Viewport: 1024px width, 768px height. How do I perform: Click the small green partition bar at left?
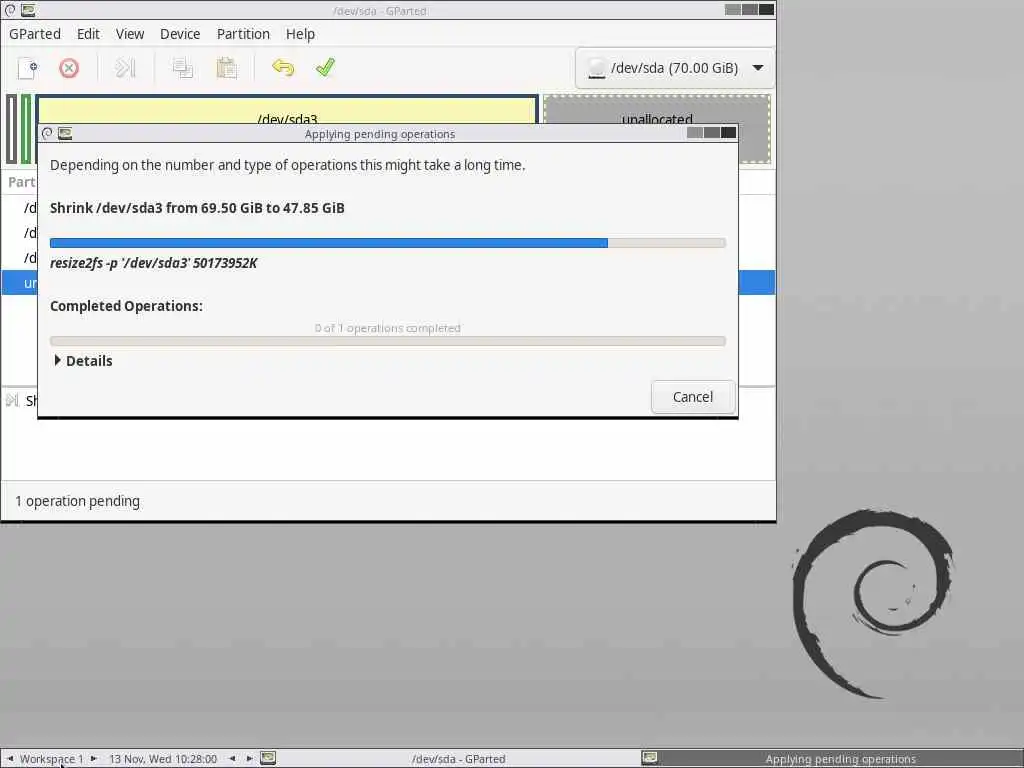click(25, 129)
